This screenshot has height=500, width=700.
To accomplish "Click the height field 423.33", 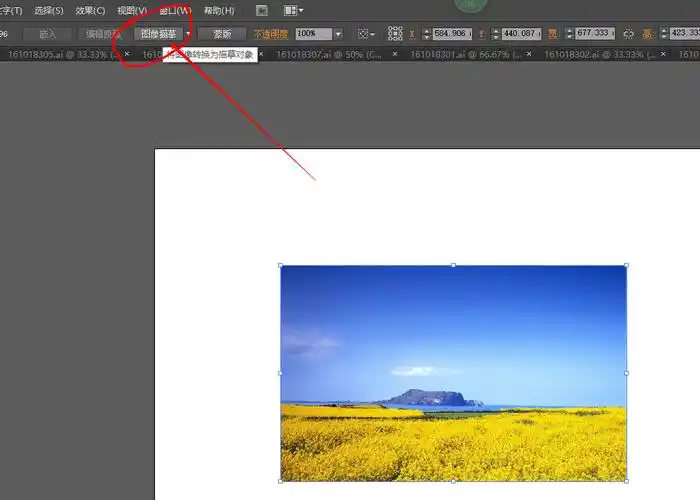I will point(685,33).
